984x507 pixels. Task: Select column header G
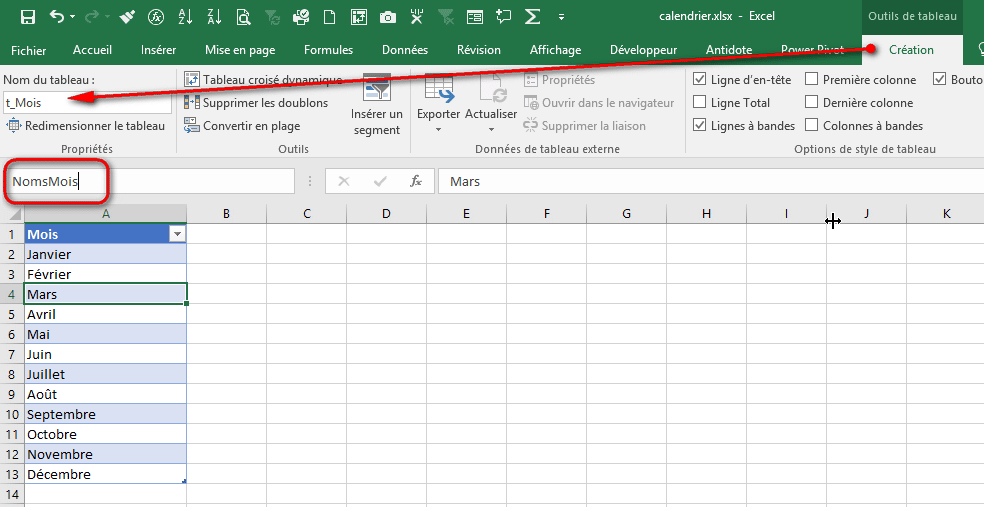[x=626, y=214]
